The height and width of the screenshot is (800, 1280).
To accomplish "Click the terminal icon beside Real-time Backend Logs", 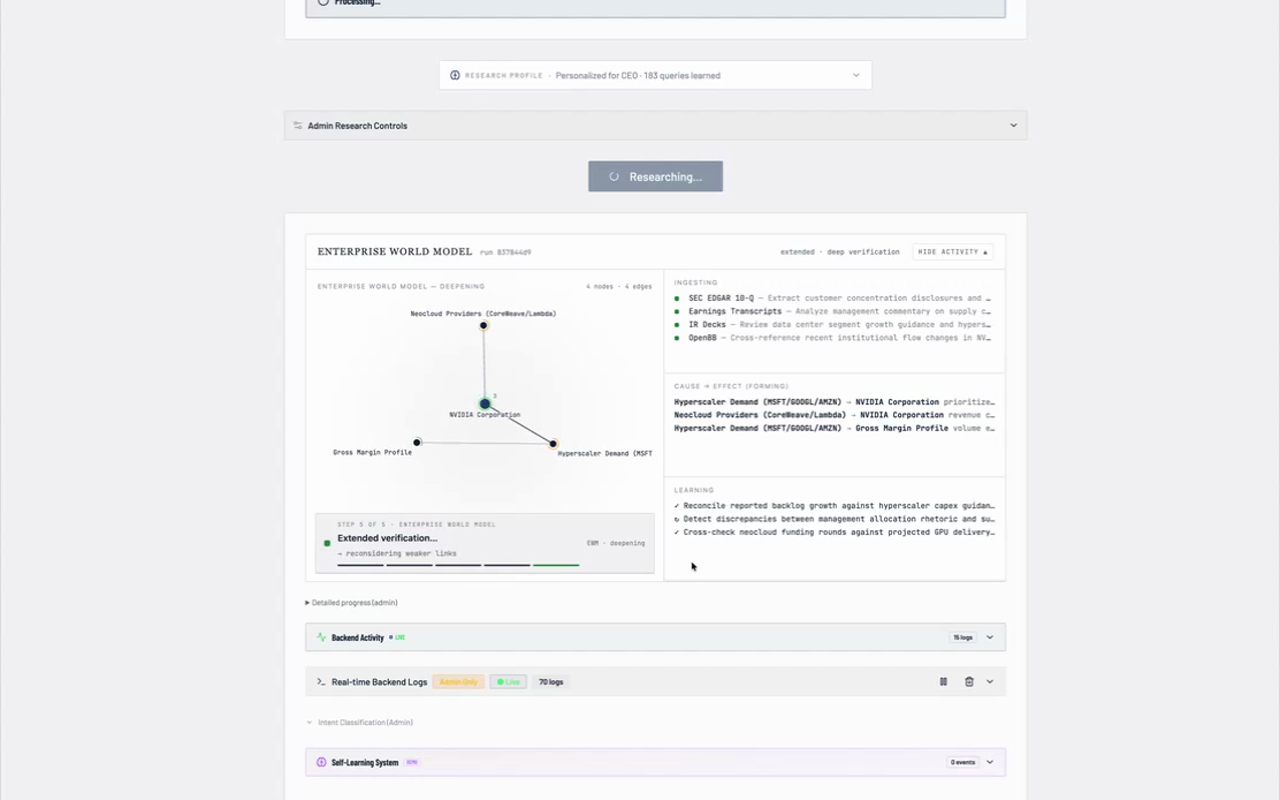I will [321, 682].
